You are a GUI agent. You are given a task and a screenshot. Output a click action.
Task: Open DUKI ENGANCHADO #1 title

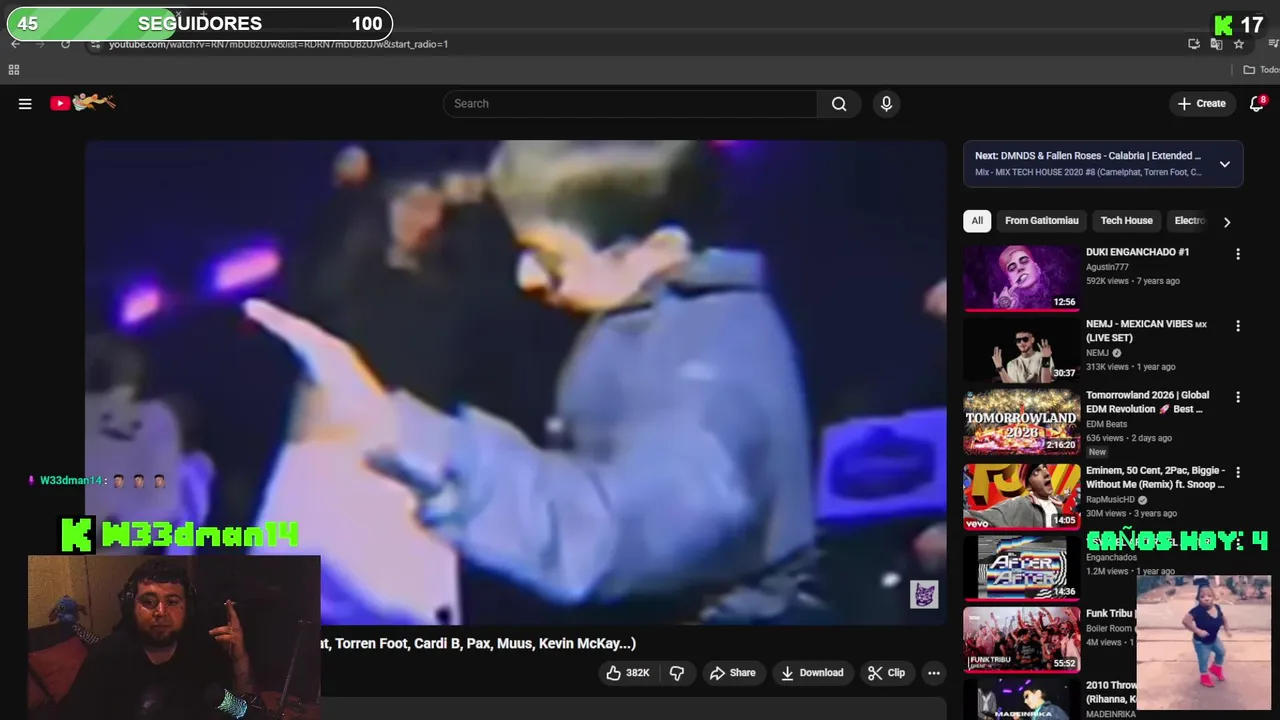pos(1137,252)
